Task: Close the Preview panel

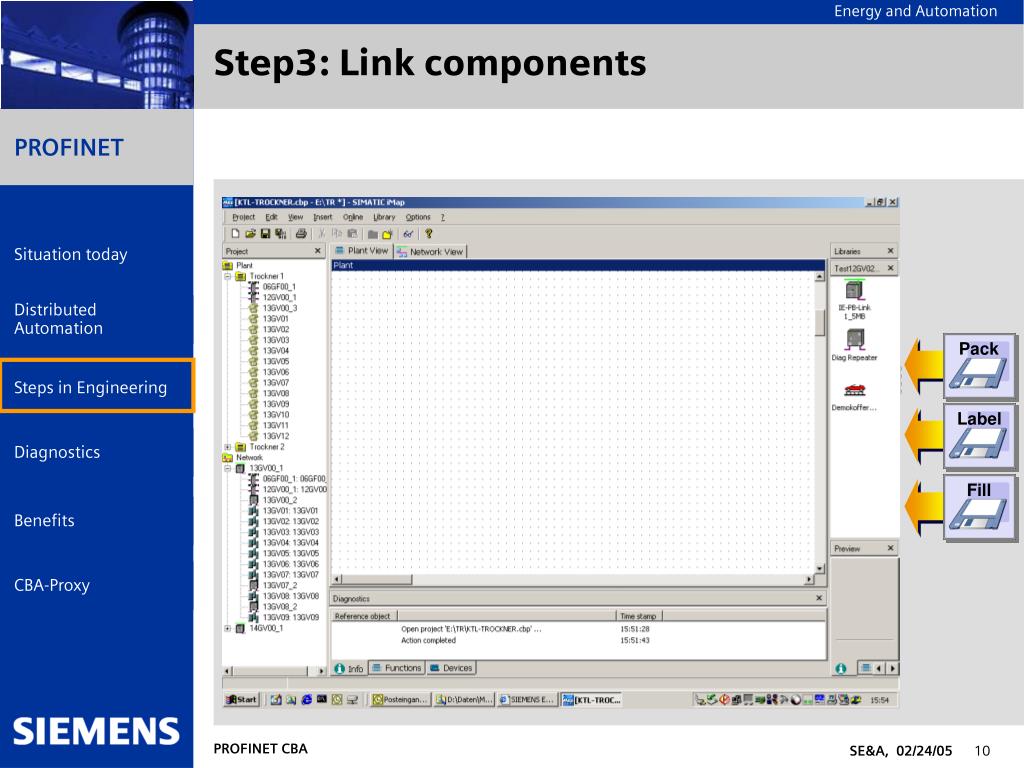Action: (x=891, y=548)
